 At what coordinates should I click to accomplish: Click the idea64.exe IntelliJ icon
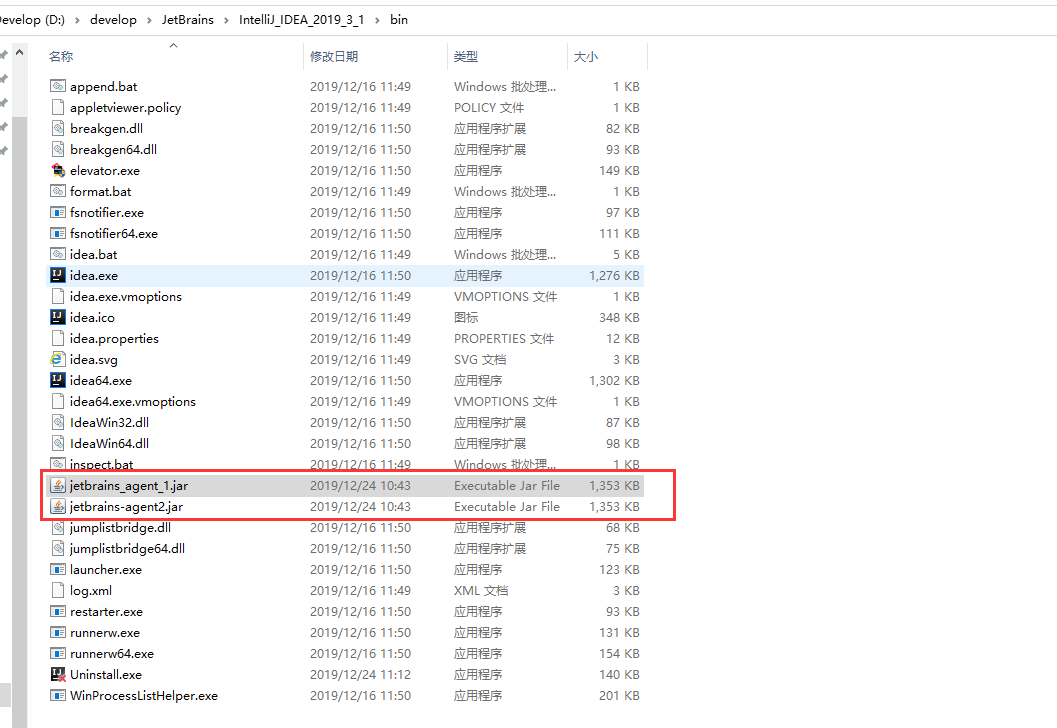coord(58,380)
